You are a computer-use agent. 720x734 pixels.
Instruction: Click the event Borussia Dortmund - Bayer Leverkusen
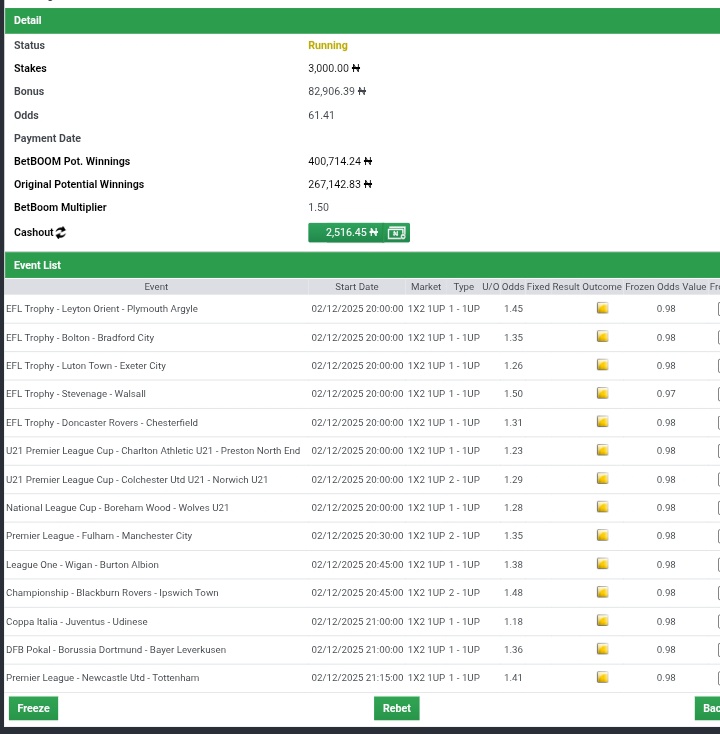tap(116, 650)
